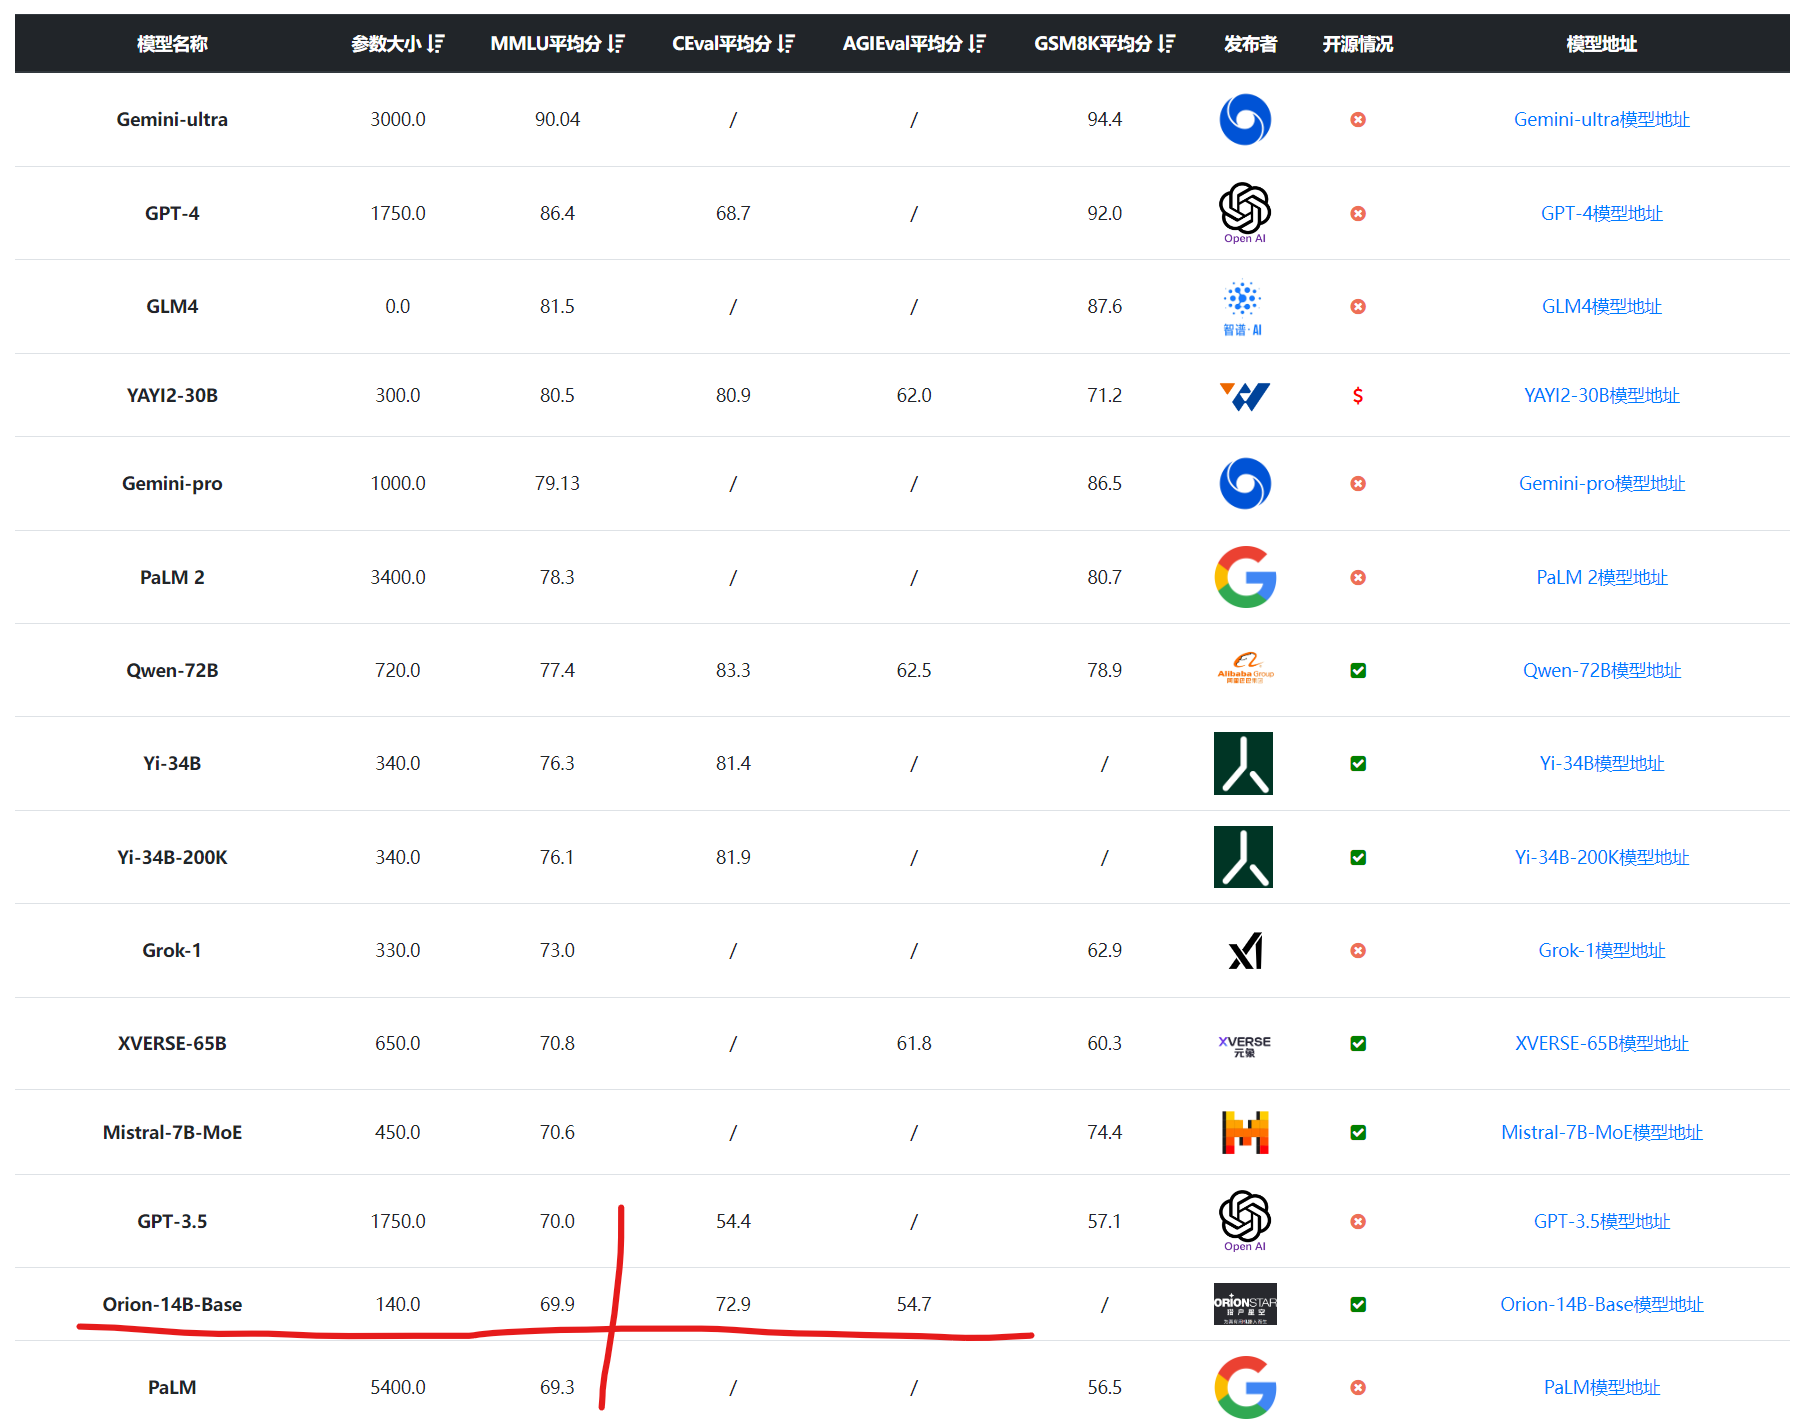Click the OrionStar logo in Orion-14B-Base row
This screenshot has width=1807, height=1423.
[x=1245, y=1304]
